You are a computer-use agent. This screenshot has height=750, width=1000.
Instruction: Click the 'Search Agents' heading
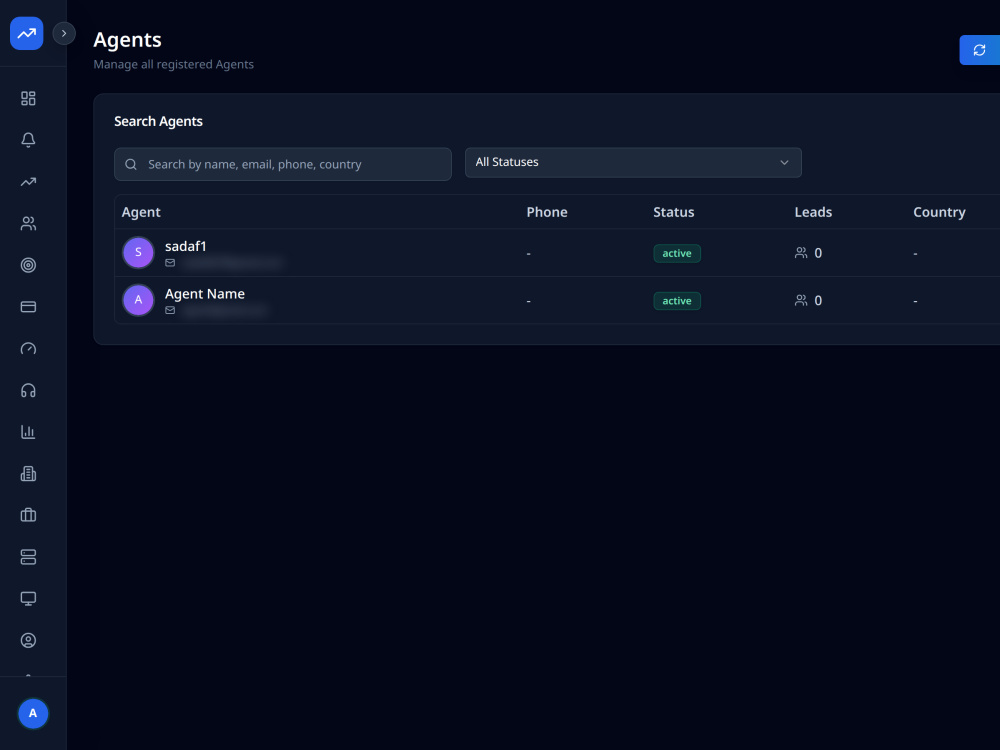(x=158, y=121)
